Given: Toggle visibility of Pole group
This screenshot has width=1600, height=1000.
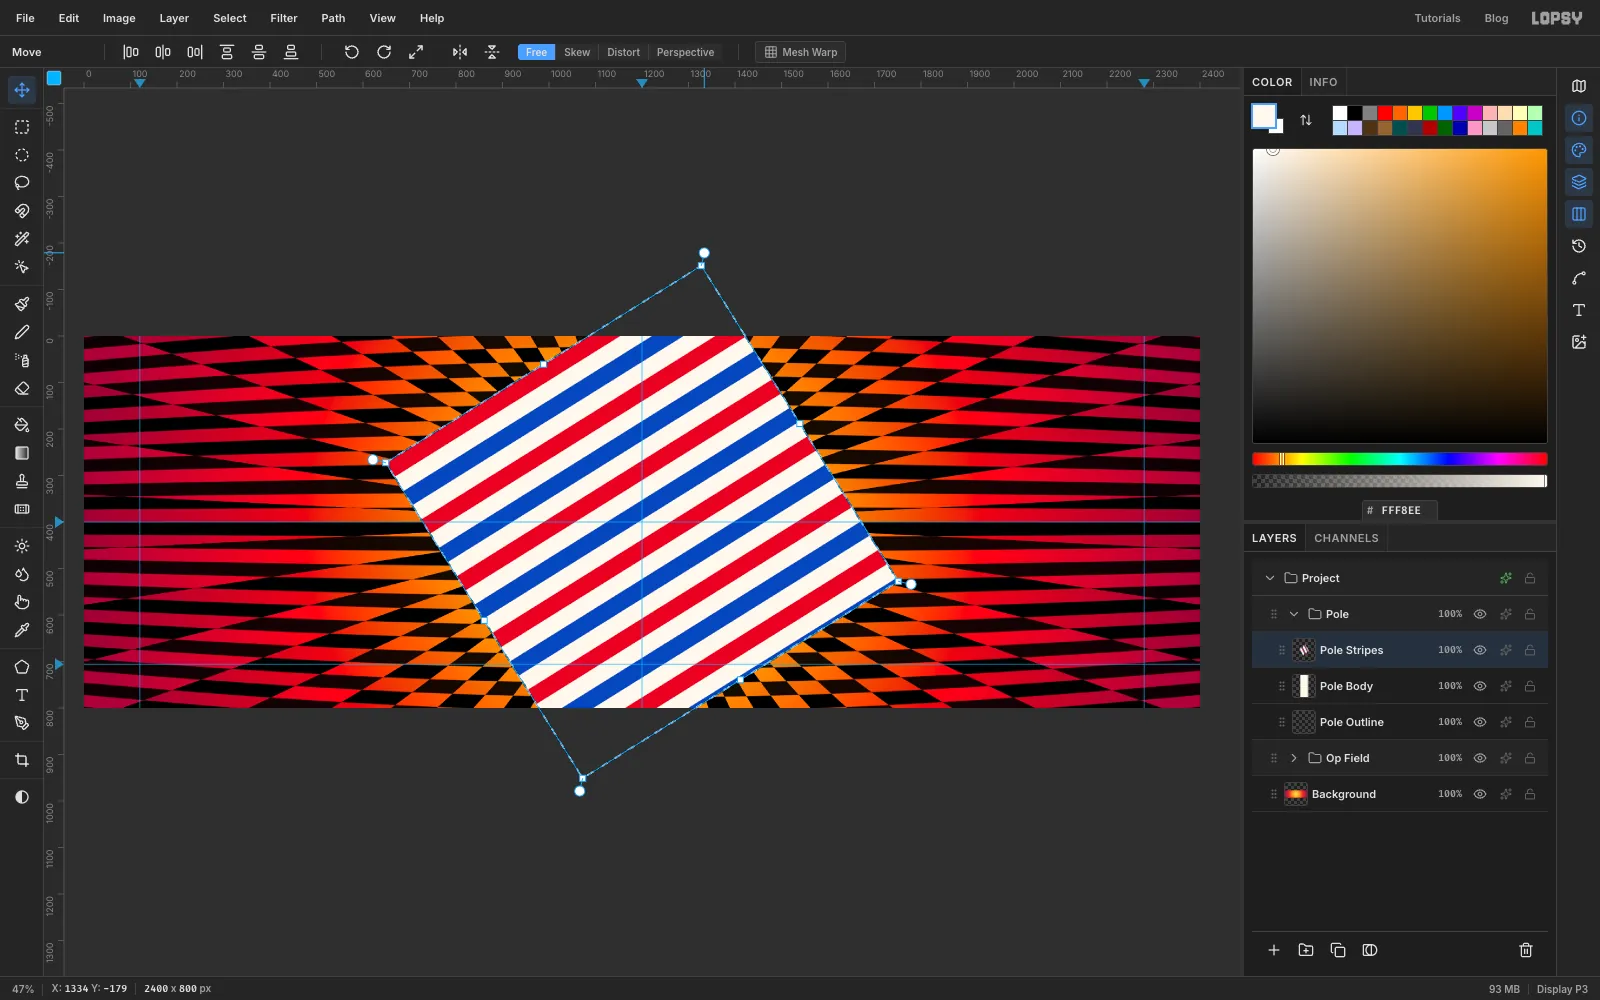Looking at the screenshot, I should [x=1480, y=614].
